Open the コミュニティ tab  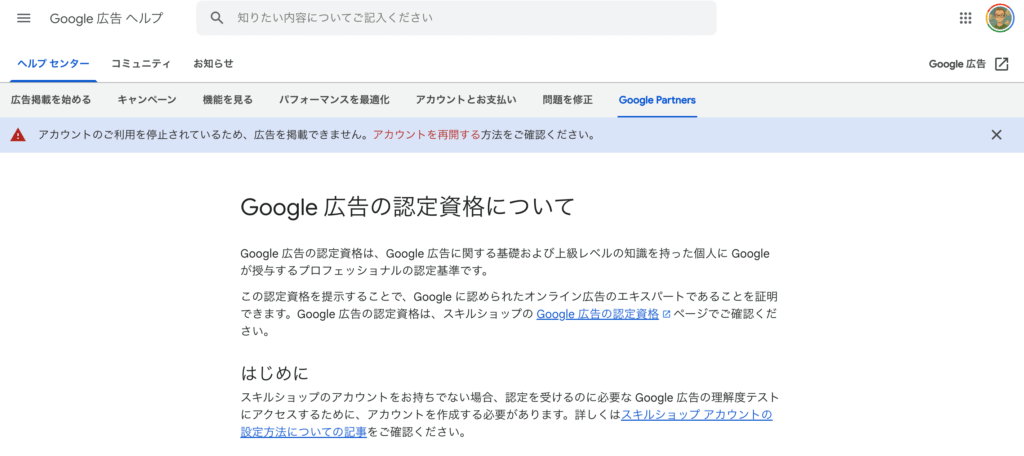tap(141, 63)
